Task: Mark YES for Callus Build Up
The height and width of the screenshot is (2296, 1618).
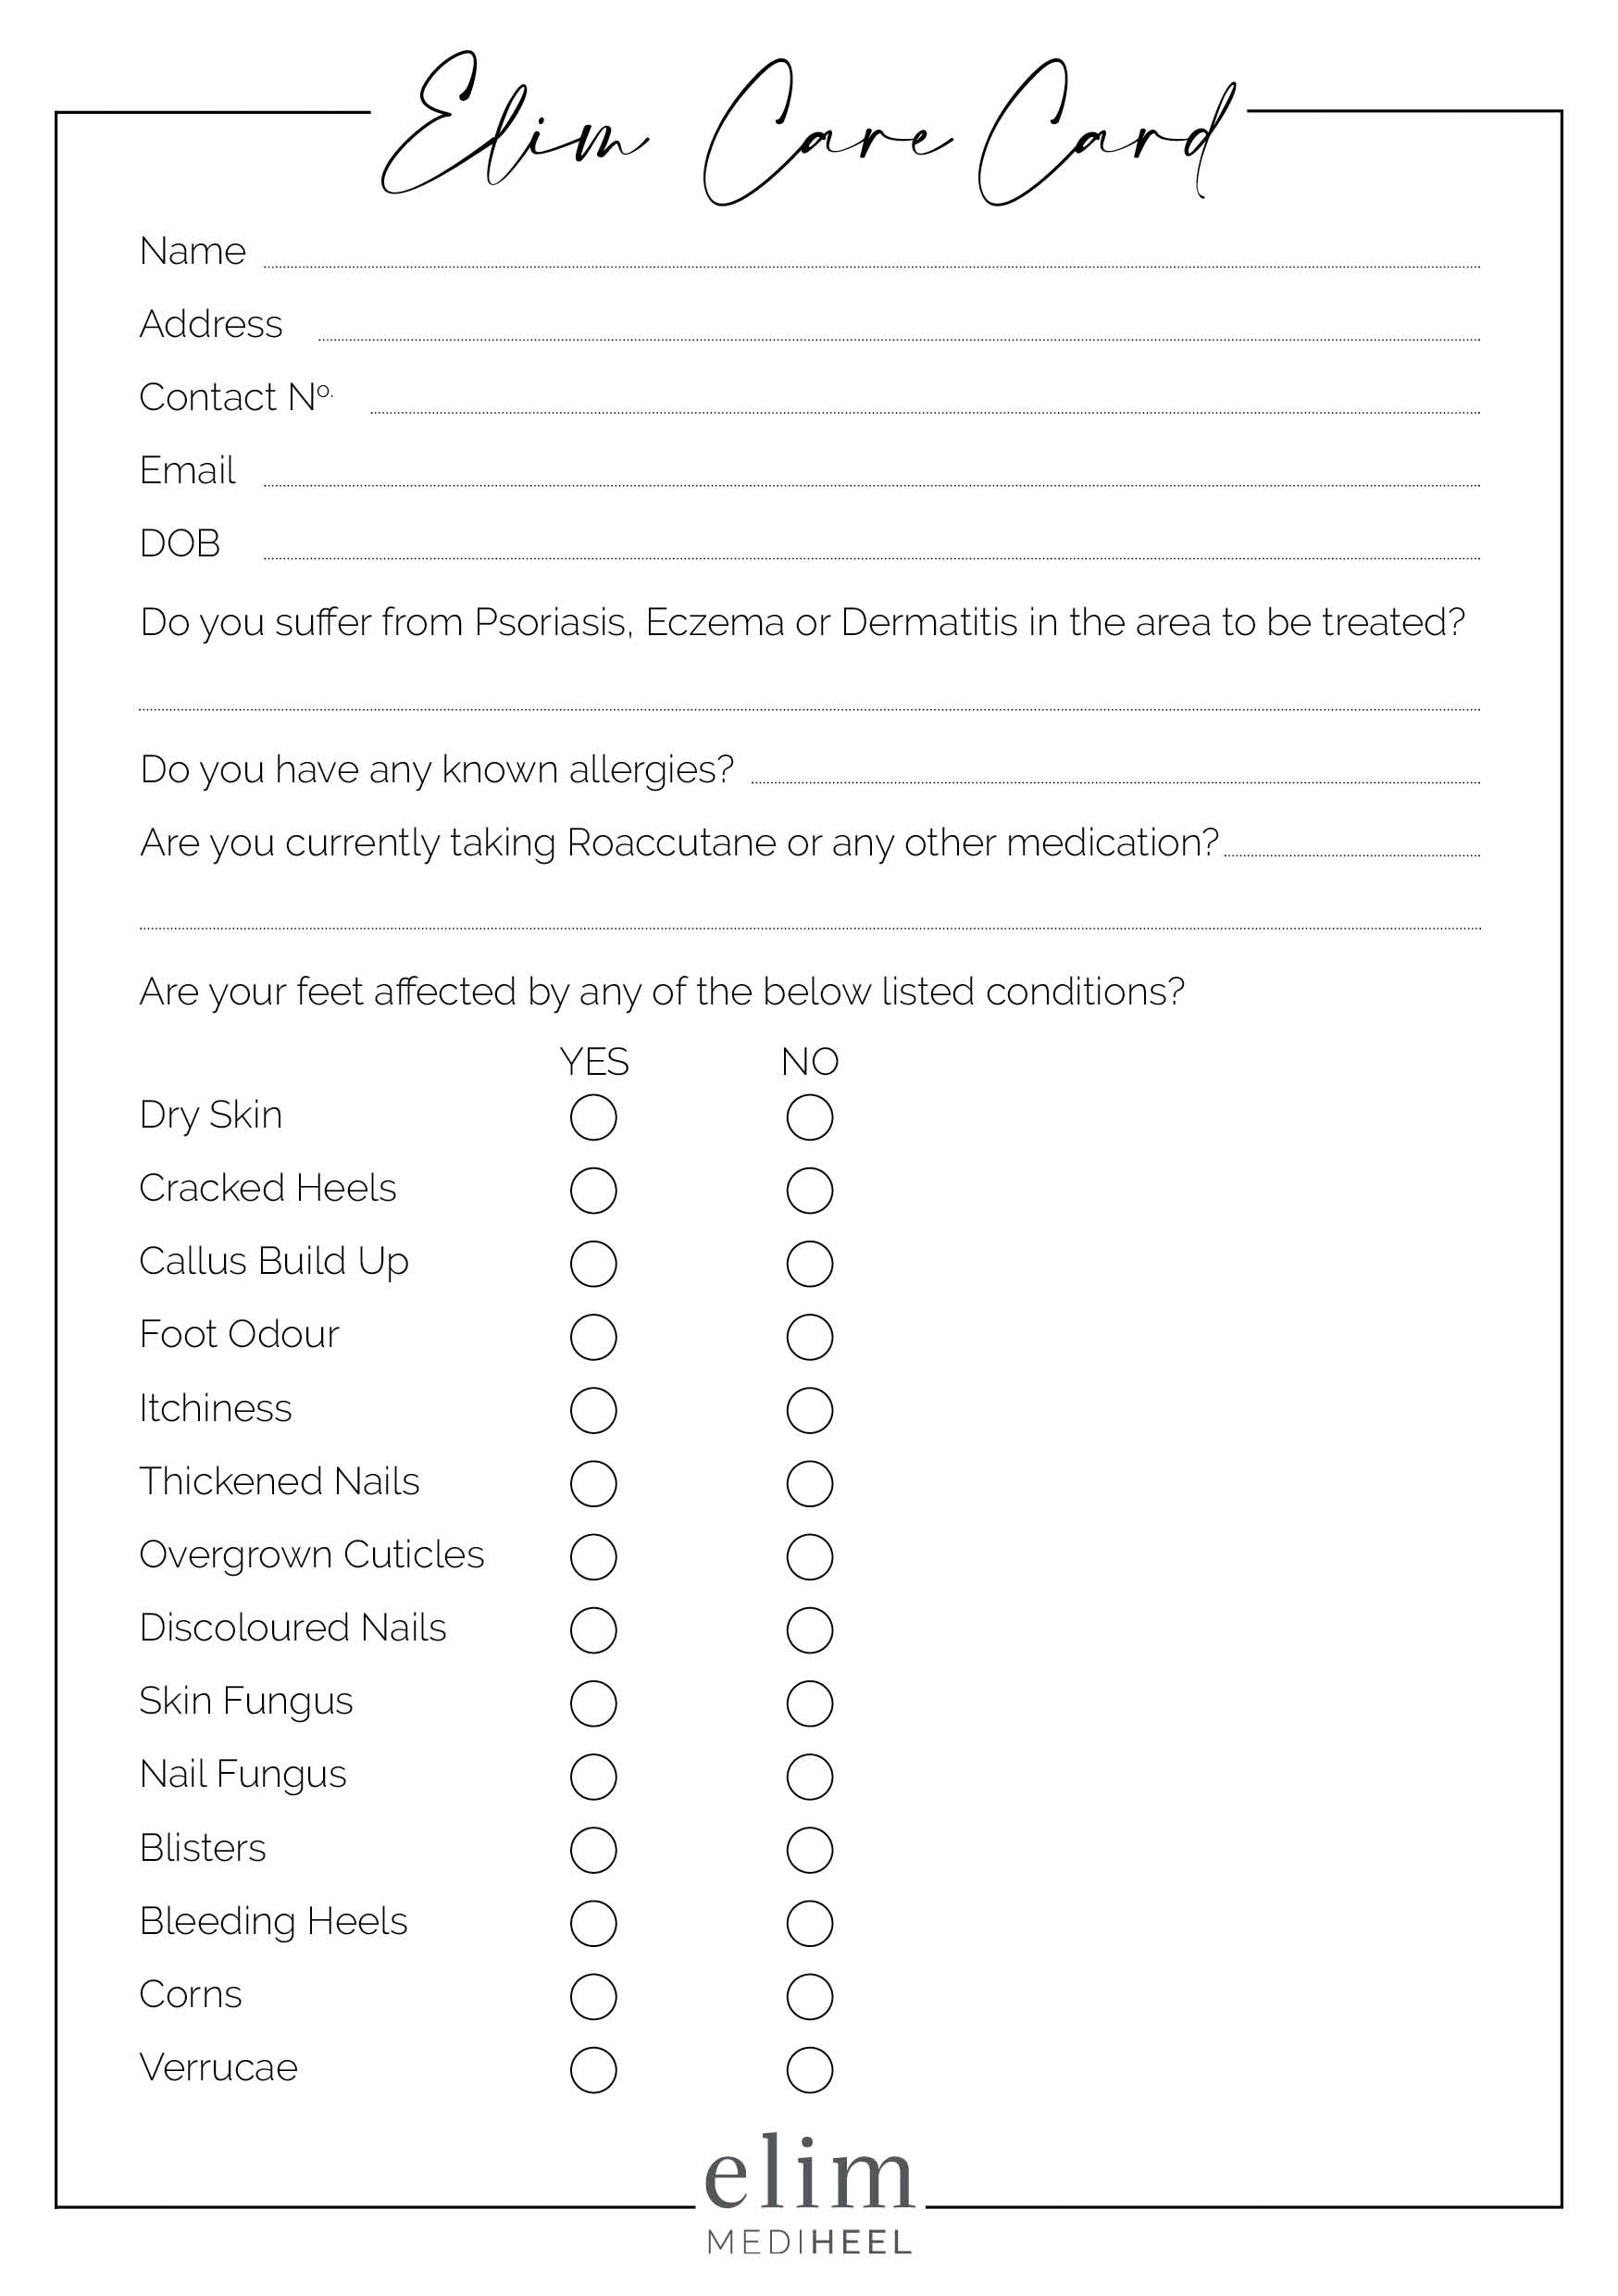Action: pos(593,1263)
